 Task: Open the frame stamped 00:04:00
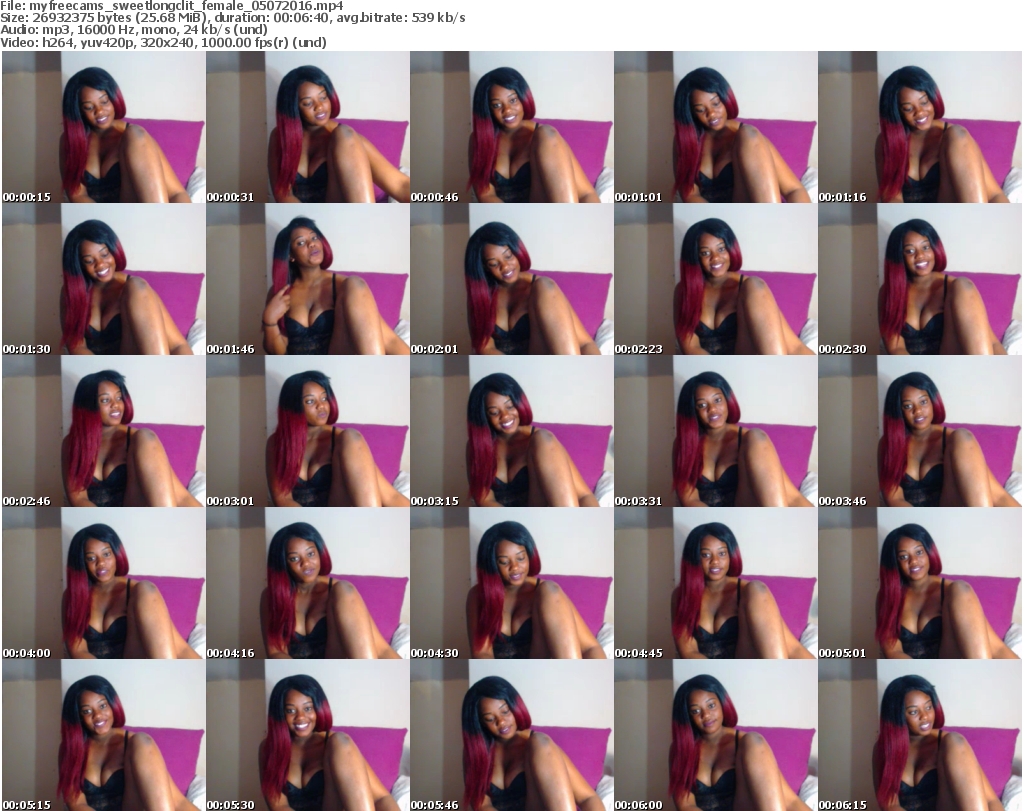[x=103, y=584]
